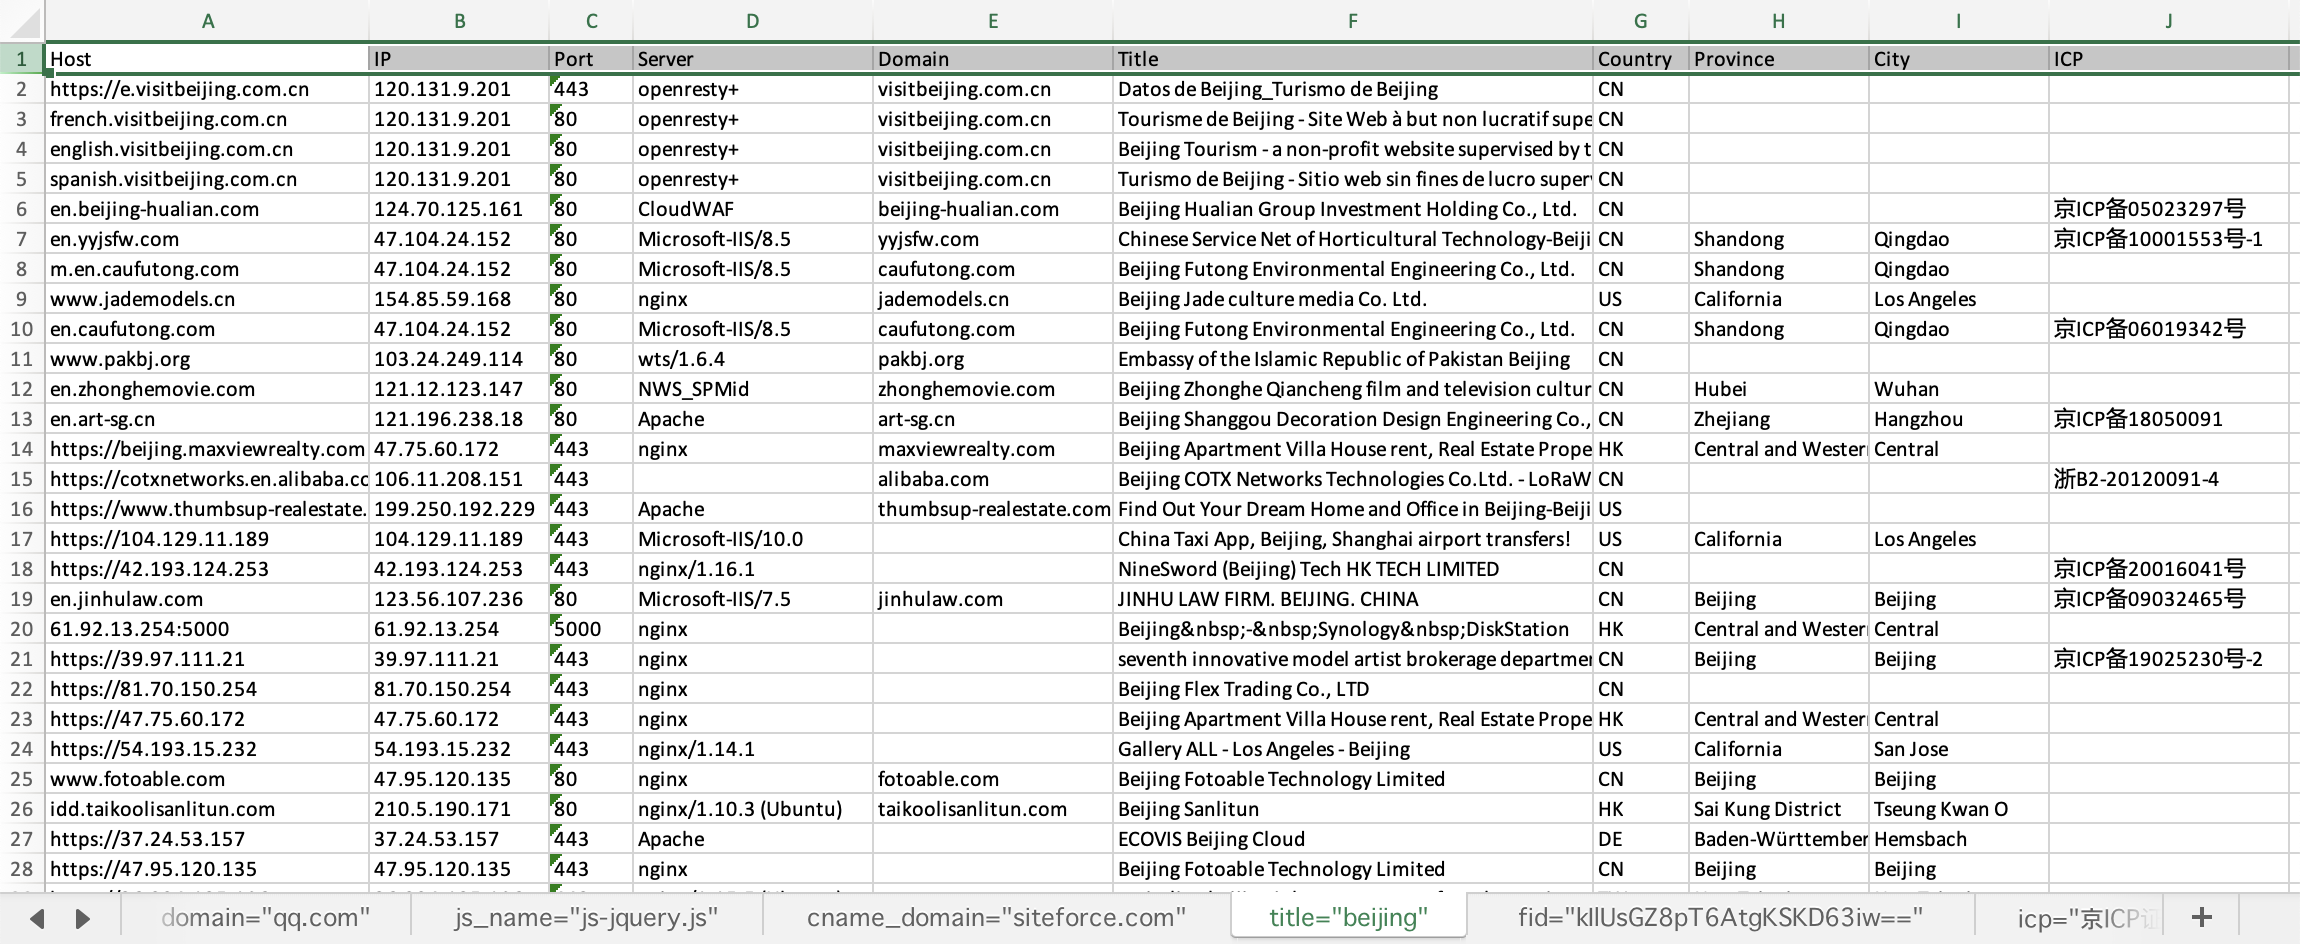The image size is (2300, 944).
Task: Select port cell 5000
Action: [591, 629]
